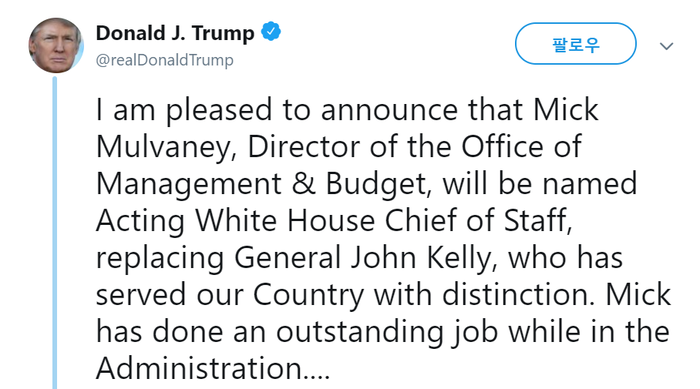The height and width of the screenshot is (389, 700).
Task: Click the word "replacing" in the tweet
Action: coord(160,259)
